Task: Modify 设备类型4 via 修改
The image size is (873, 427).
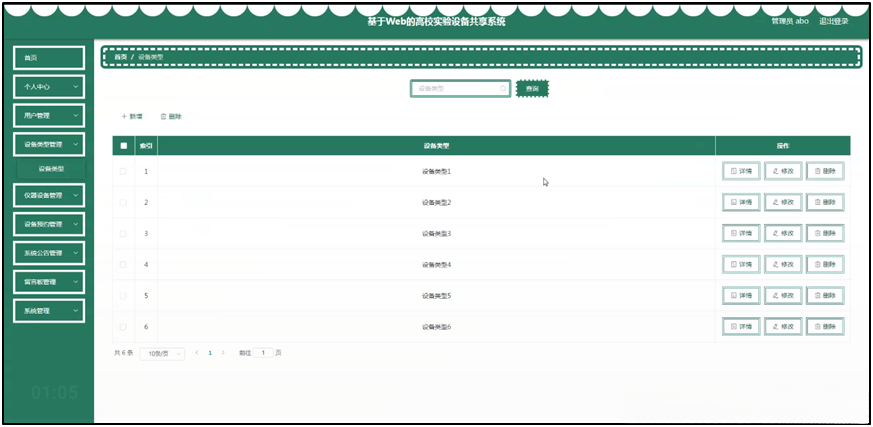Action: 783,264
